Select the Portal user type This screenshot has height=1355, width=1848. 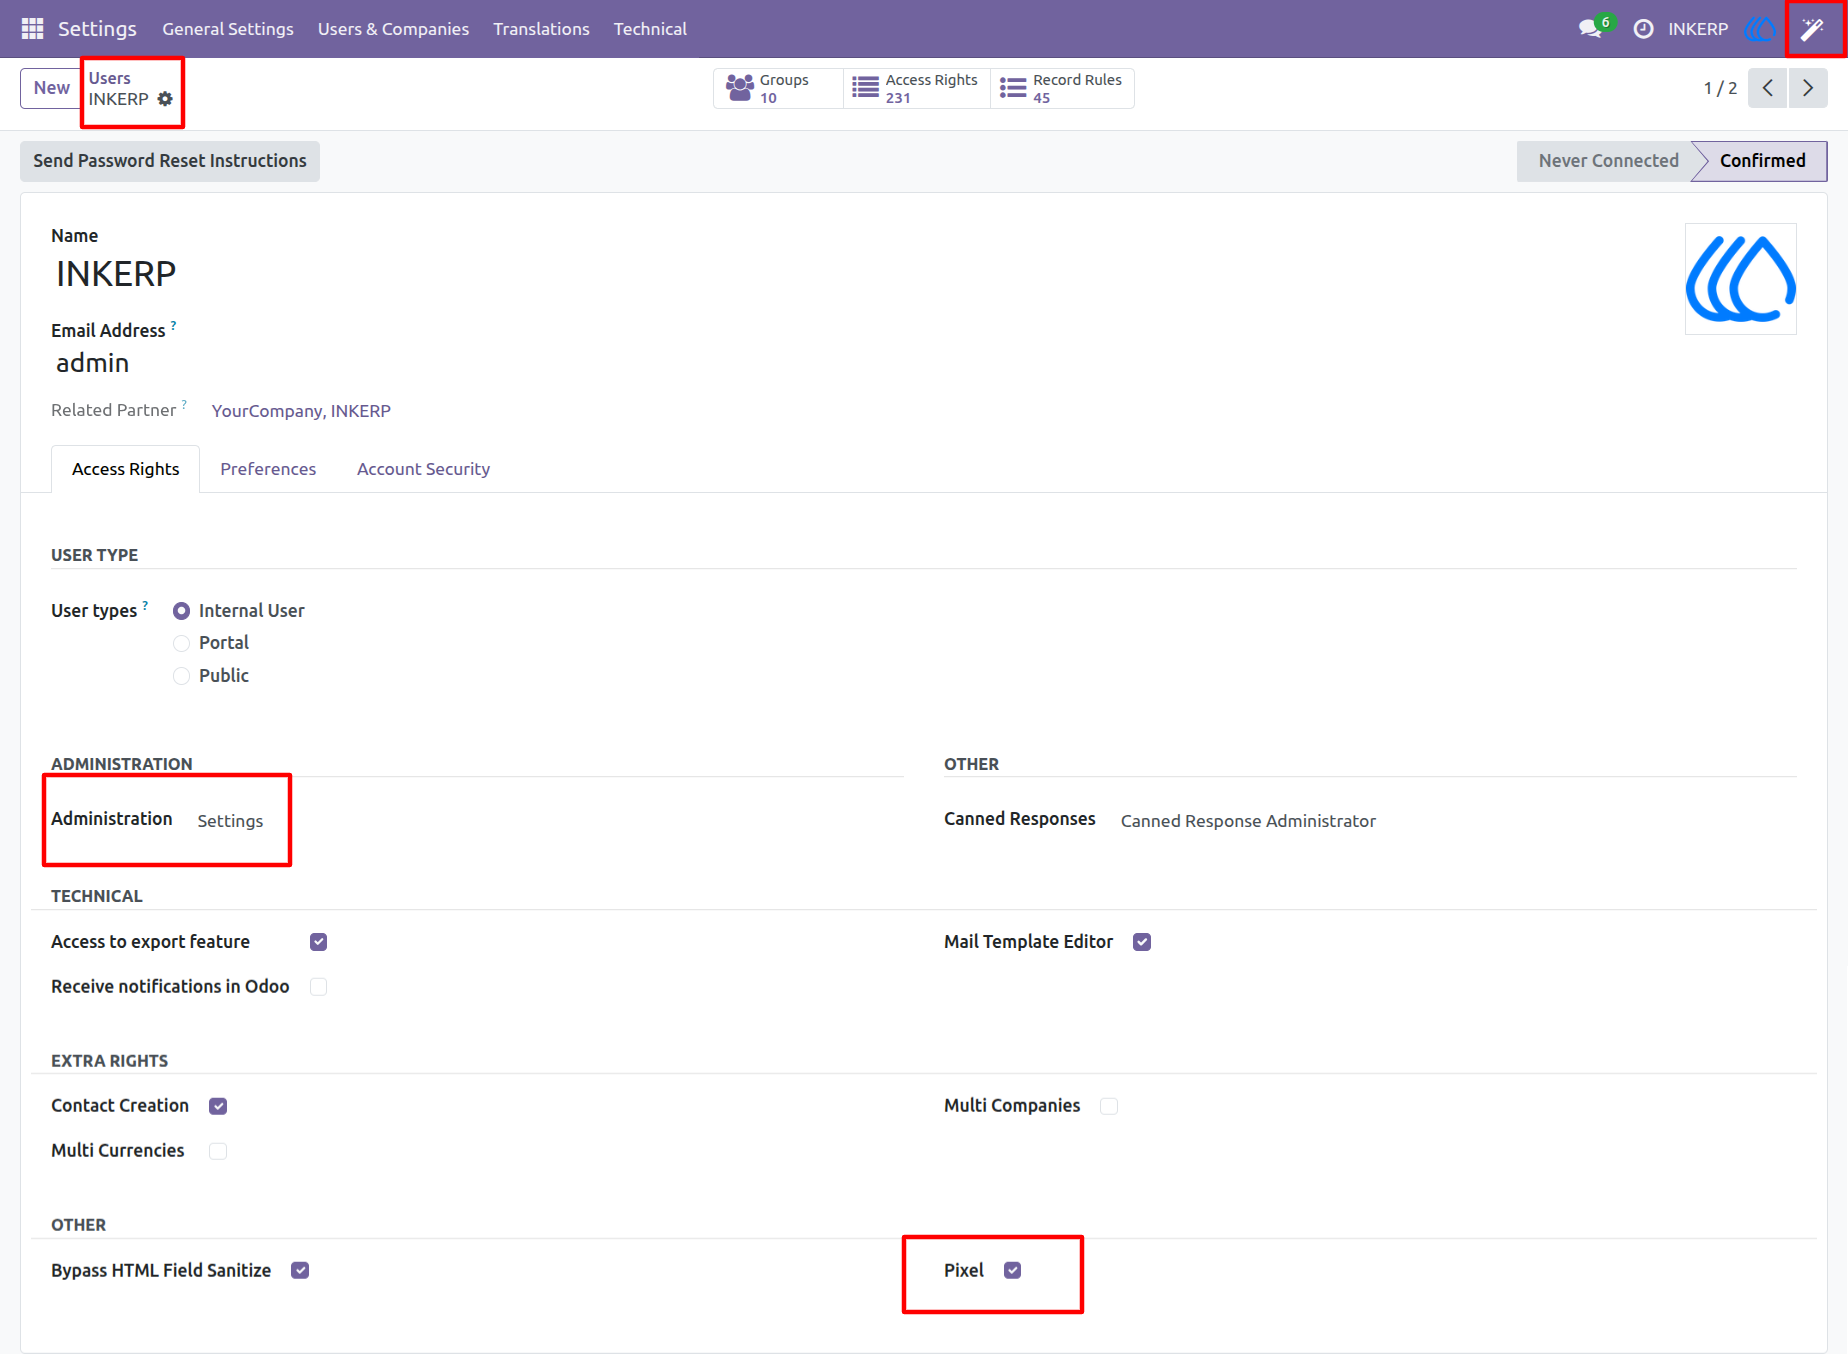coord(181,643)
